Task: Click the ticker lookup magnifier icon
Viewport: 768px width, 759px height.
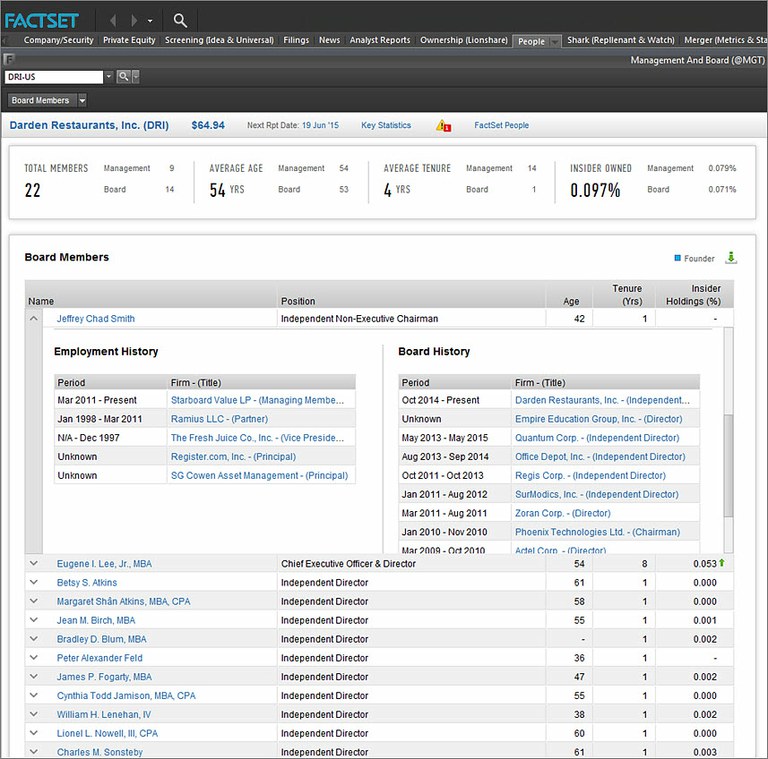Action: pyautogui.click(x=123, y=76)
